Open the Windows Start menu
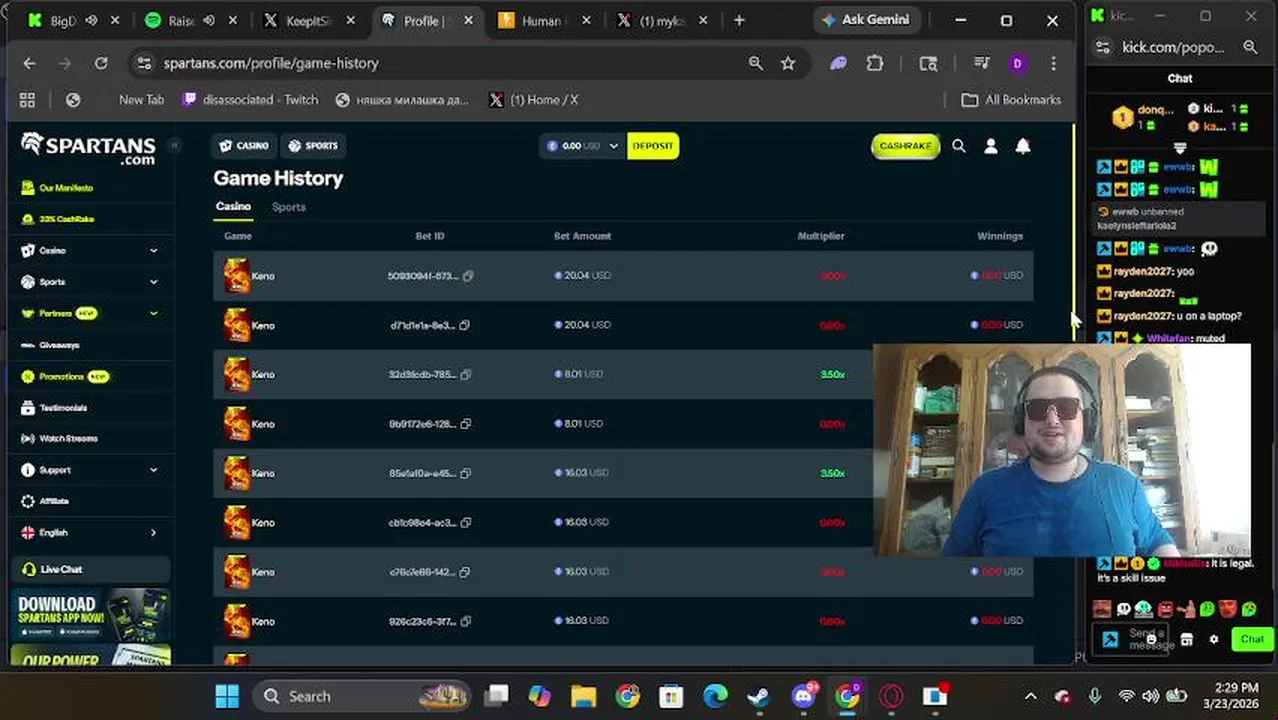 (x=227, y=696)
